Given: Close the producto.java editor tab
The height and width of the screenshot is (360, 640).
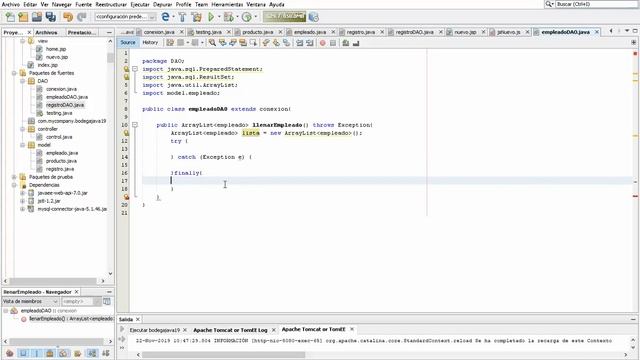Looking at the screenshot, I should 280,32.
